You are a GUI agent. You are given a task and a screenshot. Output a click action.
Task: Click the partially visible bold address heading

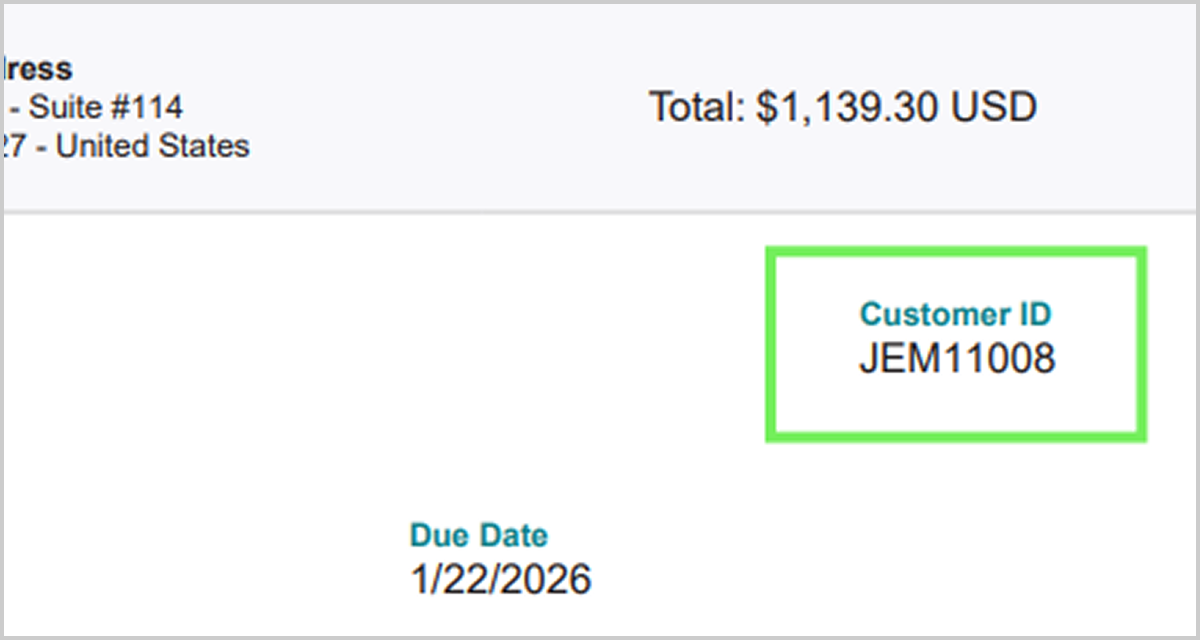[38, 68]
